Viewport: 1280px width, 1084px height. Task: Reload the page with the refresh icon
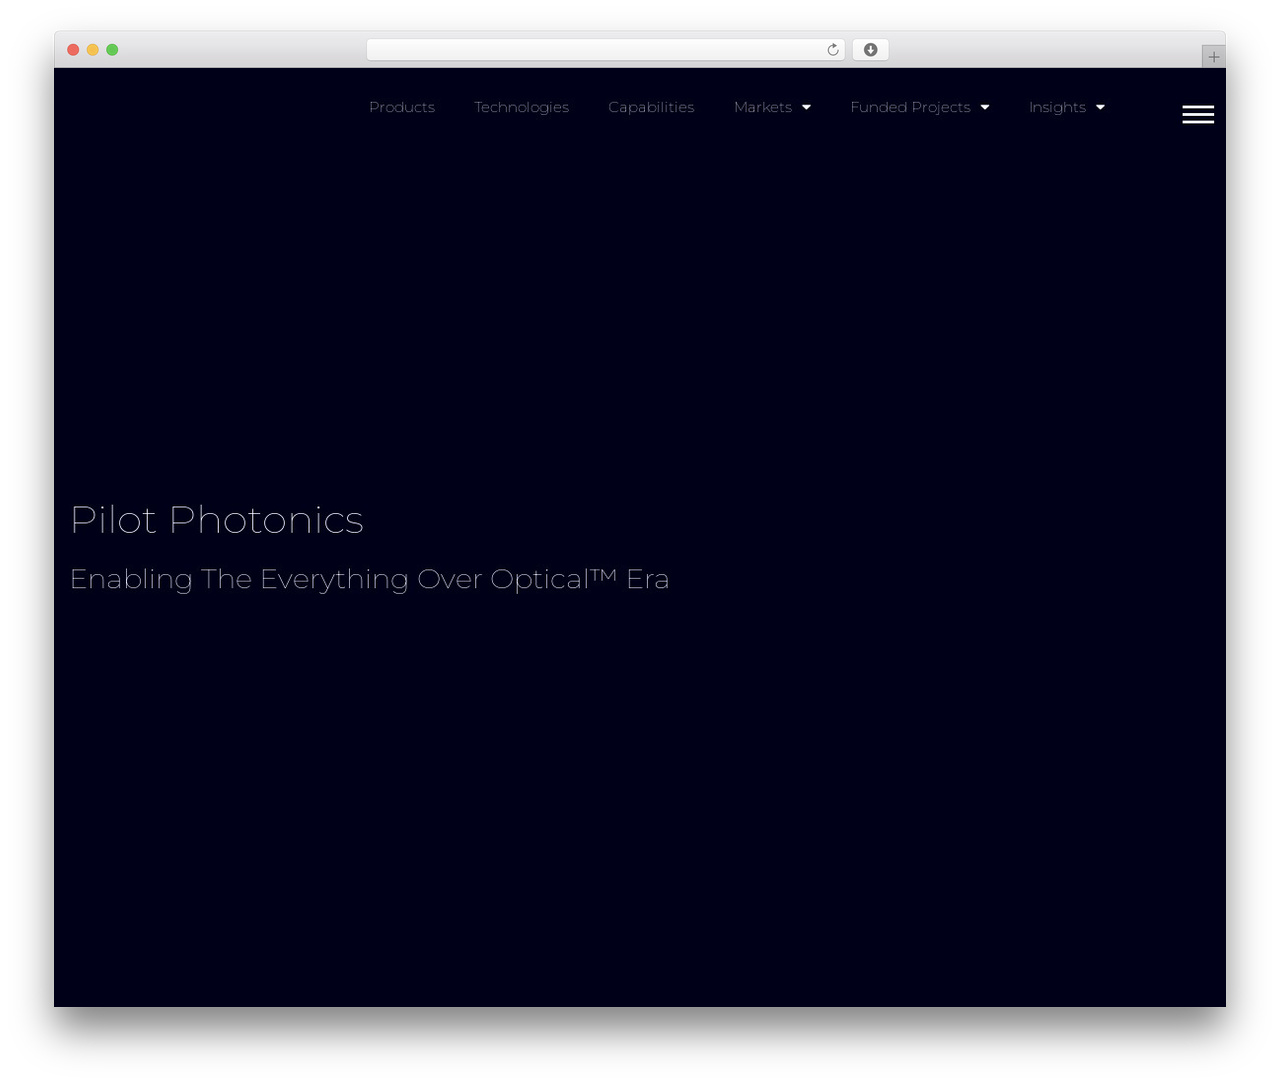[833, 50]
